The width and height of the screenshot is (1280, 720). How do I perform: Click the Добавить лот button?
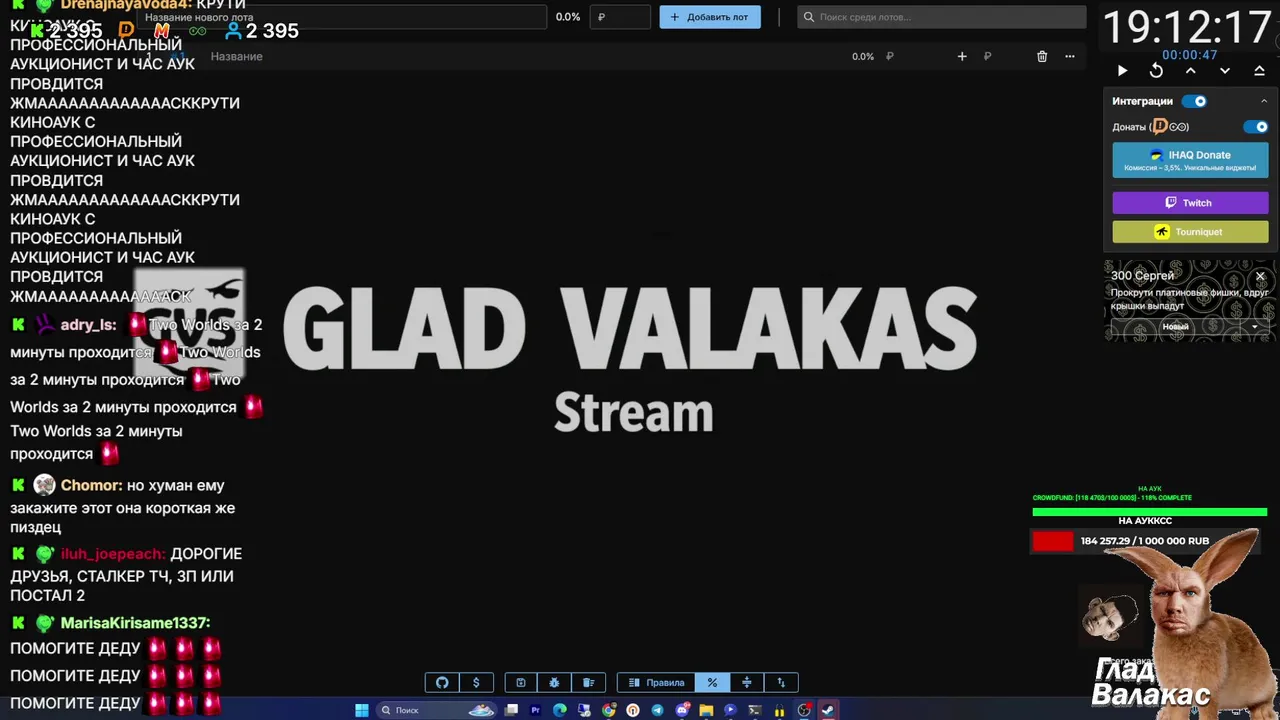(x=710, y=17)
